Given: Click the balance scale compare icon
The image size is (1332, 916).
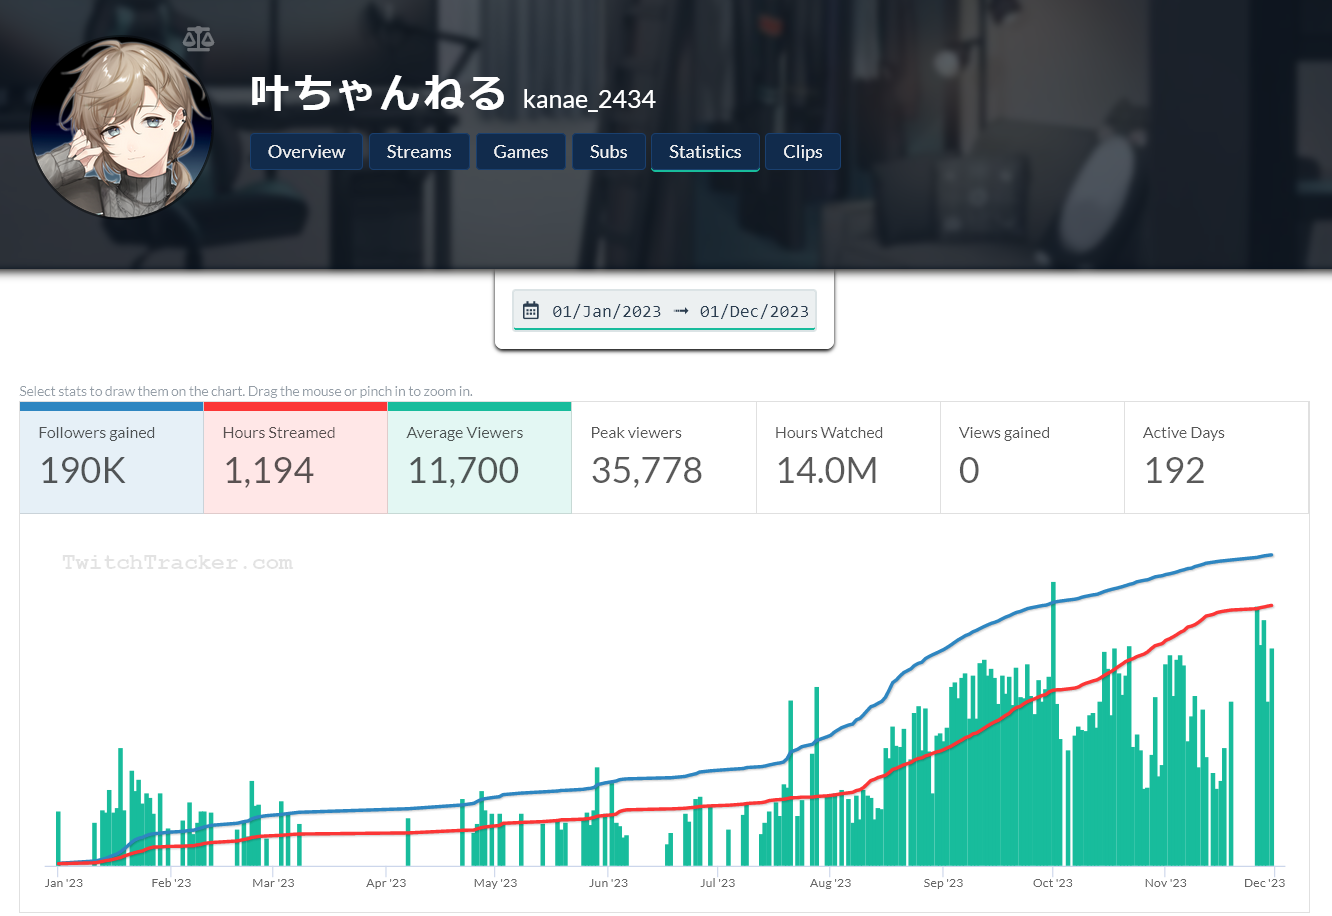Looking at the screenshot, I should (199, 39).
